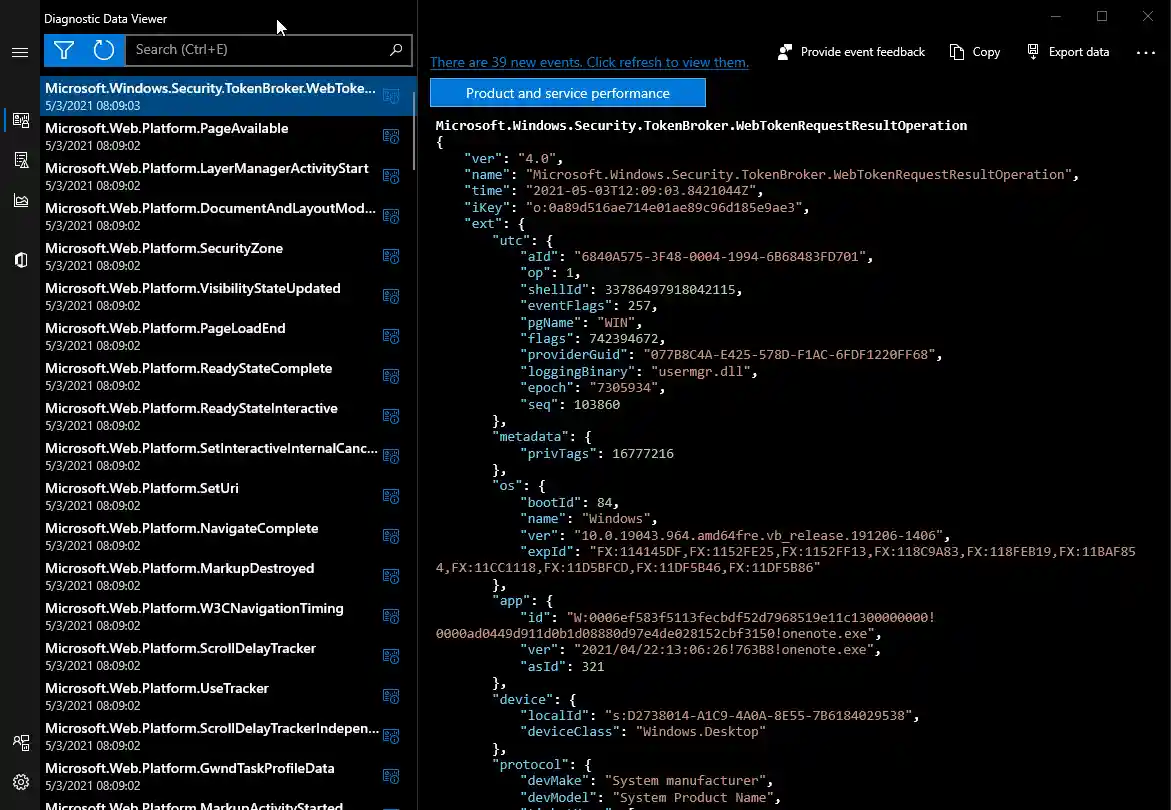Refresh the event list
This screenshot has width=1171, height=810.
[104, 50]
